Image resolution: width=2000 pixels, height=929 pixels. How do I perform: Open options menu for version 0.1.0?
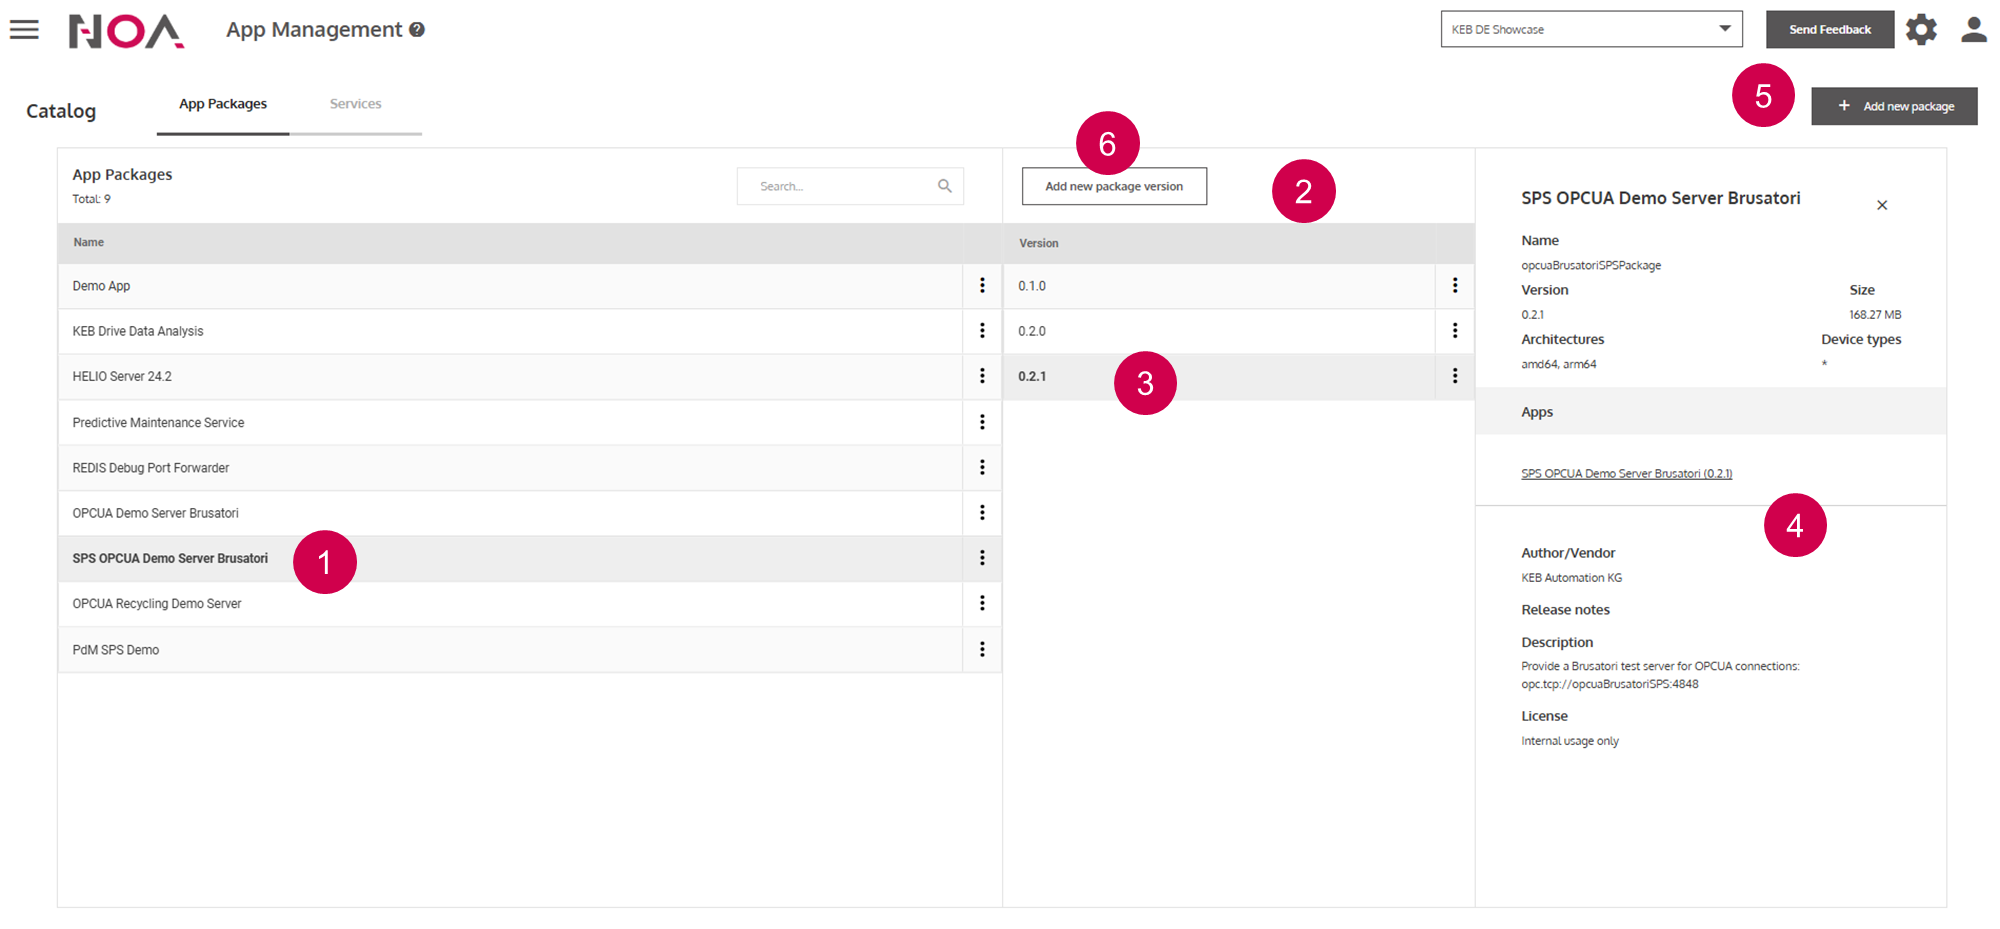tap(1454, 286)
